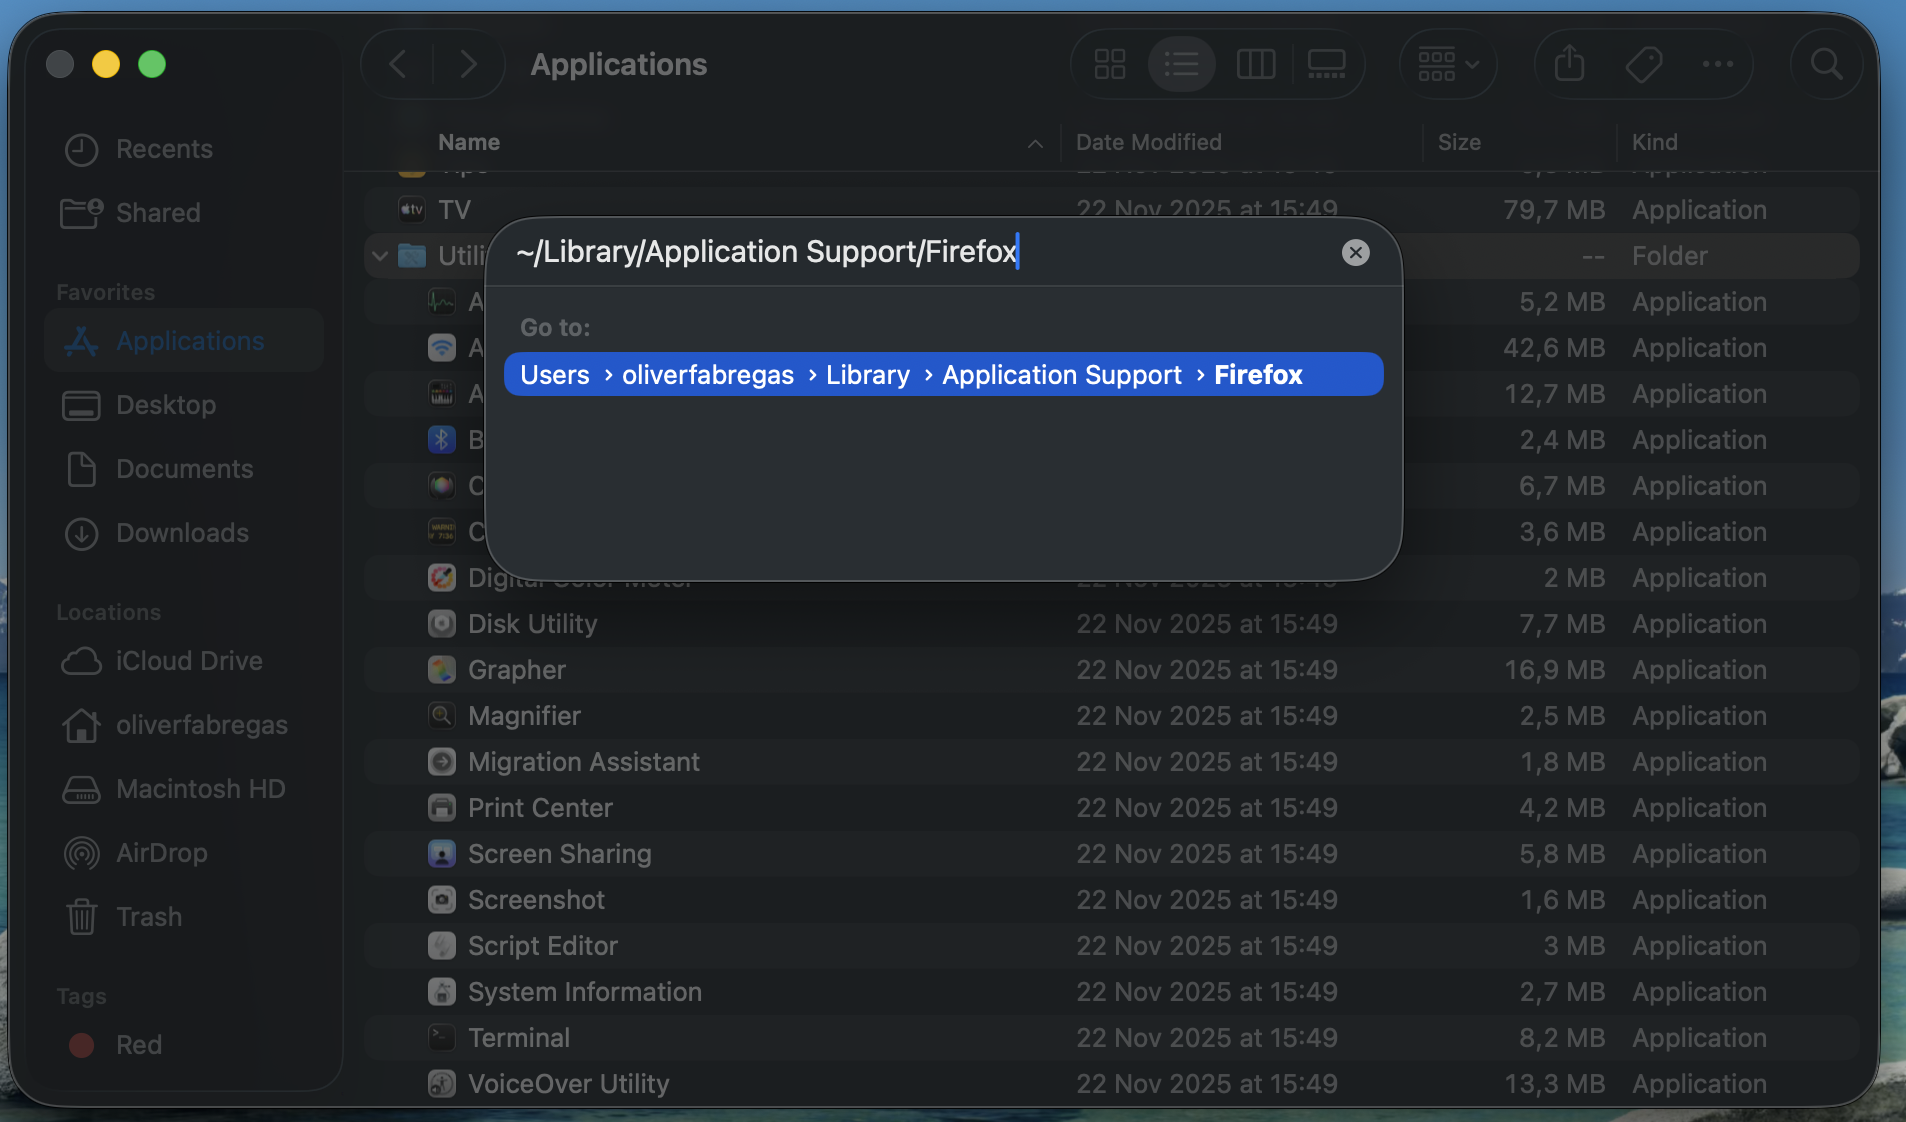Click the Share icon in the toolbar

(x=1567, y=63)
